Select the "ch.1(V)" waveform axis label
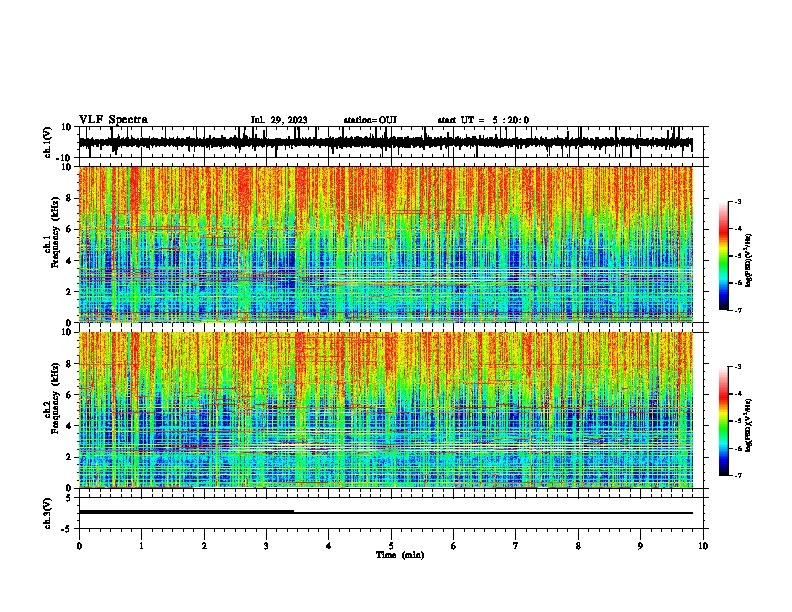792x612 pixels. point(48,142)
